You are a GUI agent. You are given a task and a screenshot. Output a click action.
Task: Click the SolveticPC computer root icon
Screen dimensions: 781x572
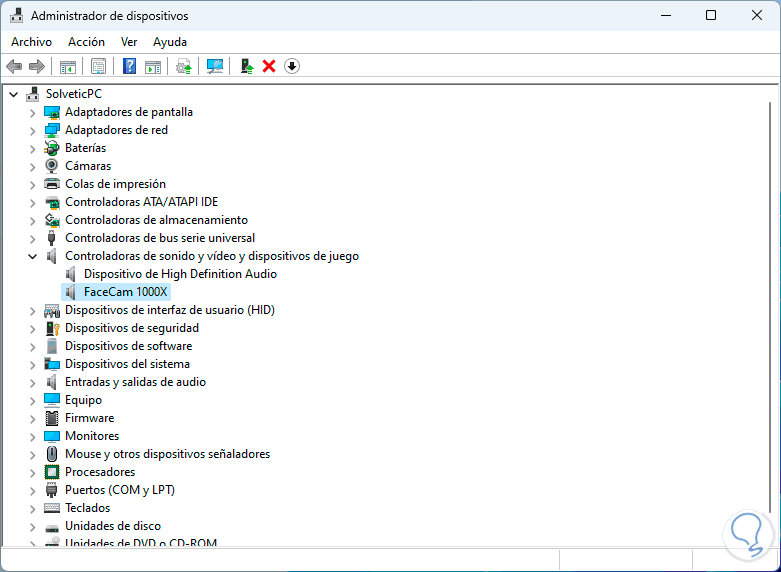33,94
